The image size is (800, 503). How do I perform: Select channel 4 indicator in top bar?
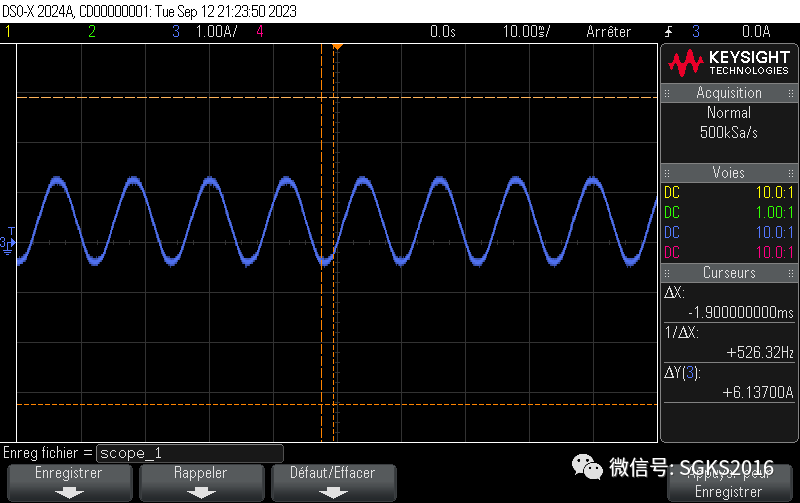[x=260, y=32]
